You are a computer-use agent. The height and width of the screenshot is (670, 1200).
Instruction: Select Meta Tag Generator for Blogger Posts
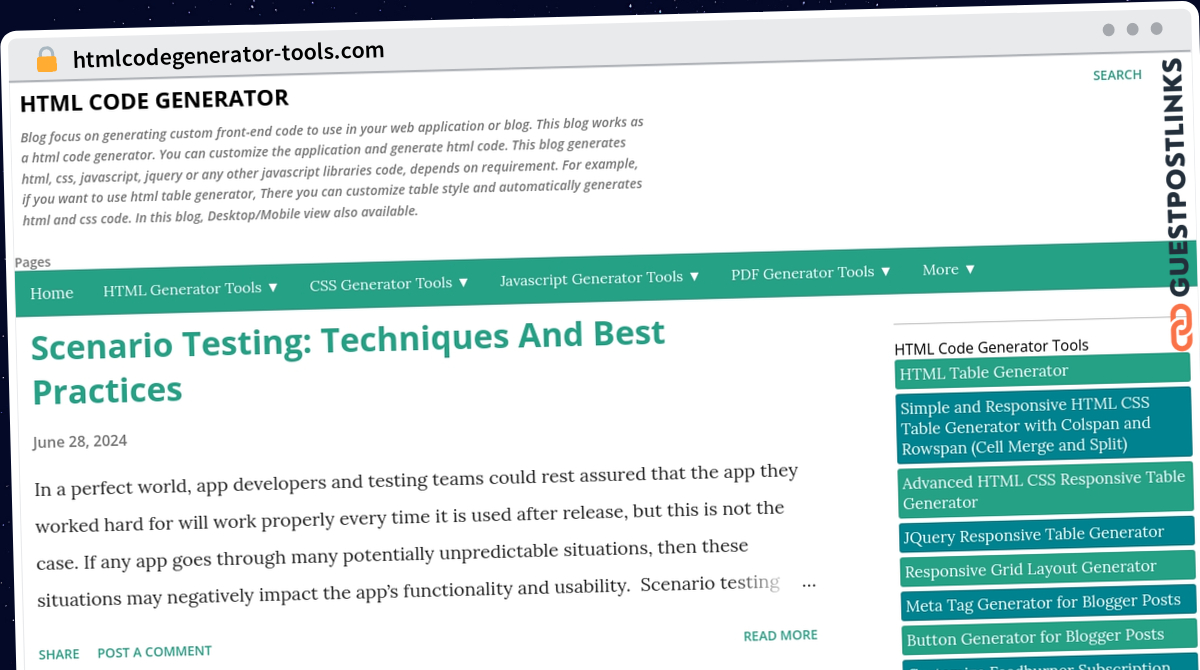(1049, 602)
